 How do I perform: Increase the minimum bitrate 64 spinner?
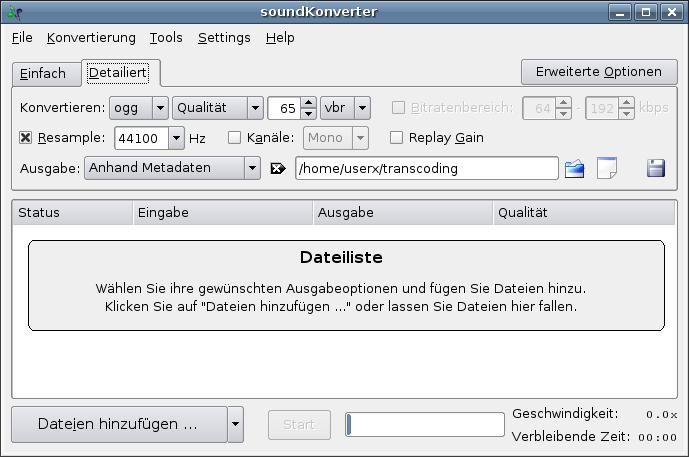(563, 103)
